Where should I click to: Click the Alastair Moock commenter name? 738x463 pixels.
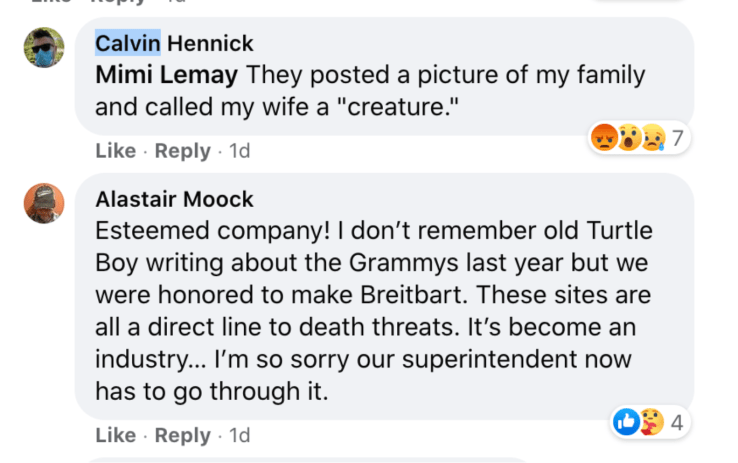pyautogui.click(x=174, y=199)
